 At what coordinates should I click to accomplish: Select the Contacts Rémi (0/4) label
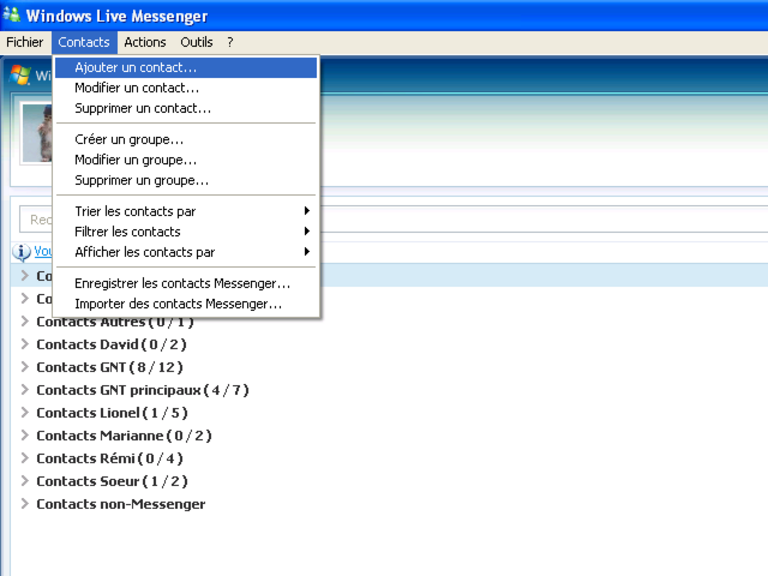pyautogui.click(x=110, y=459)
